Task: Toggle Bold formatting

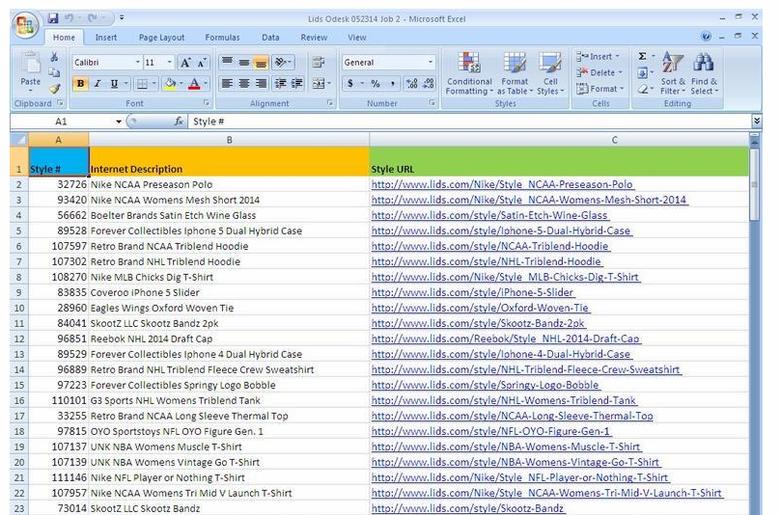Action: (80, 84)
